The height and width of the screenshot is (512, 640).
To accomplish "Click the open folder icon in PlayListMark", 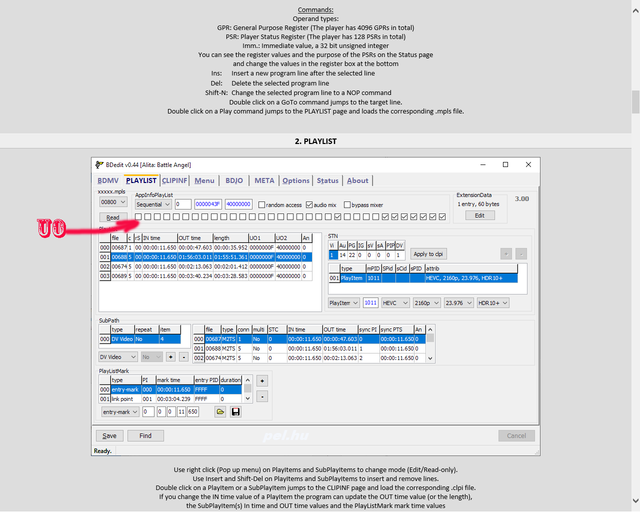I will click(x=220, y=412).
